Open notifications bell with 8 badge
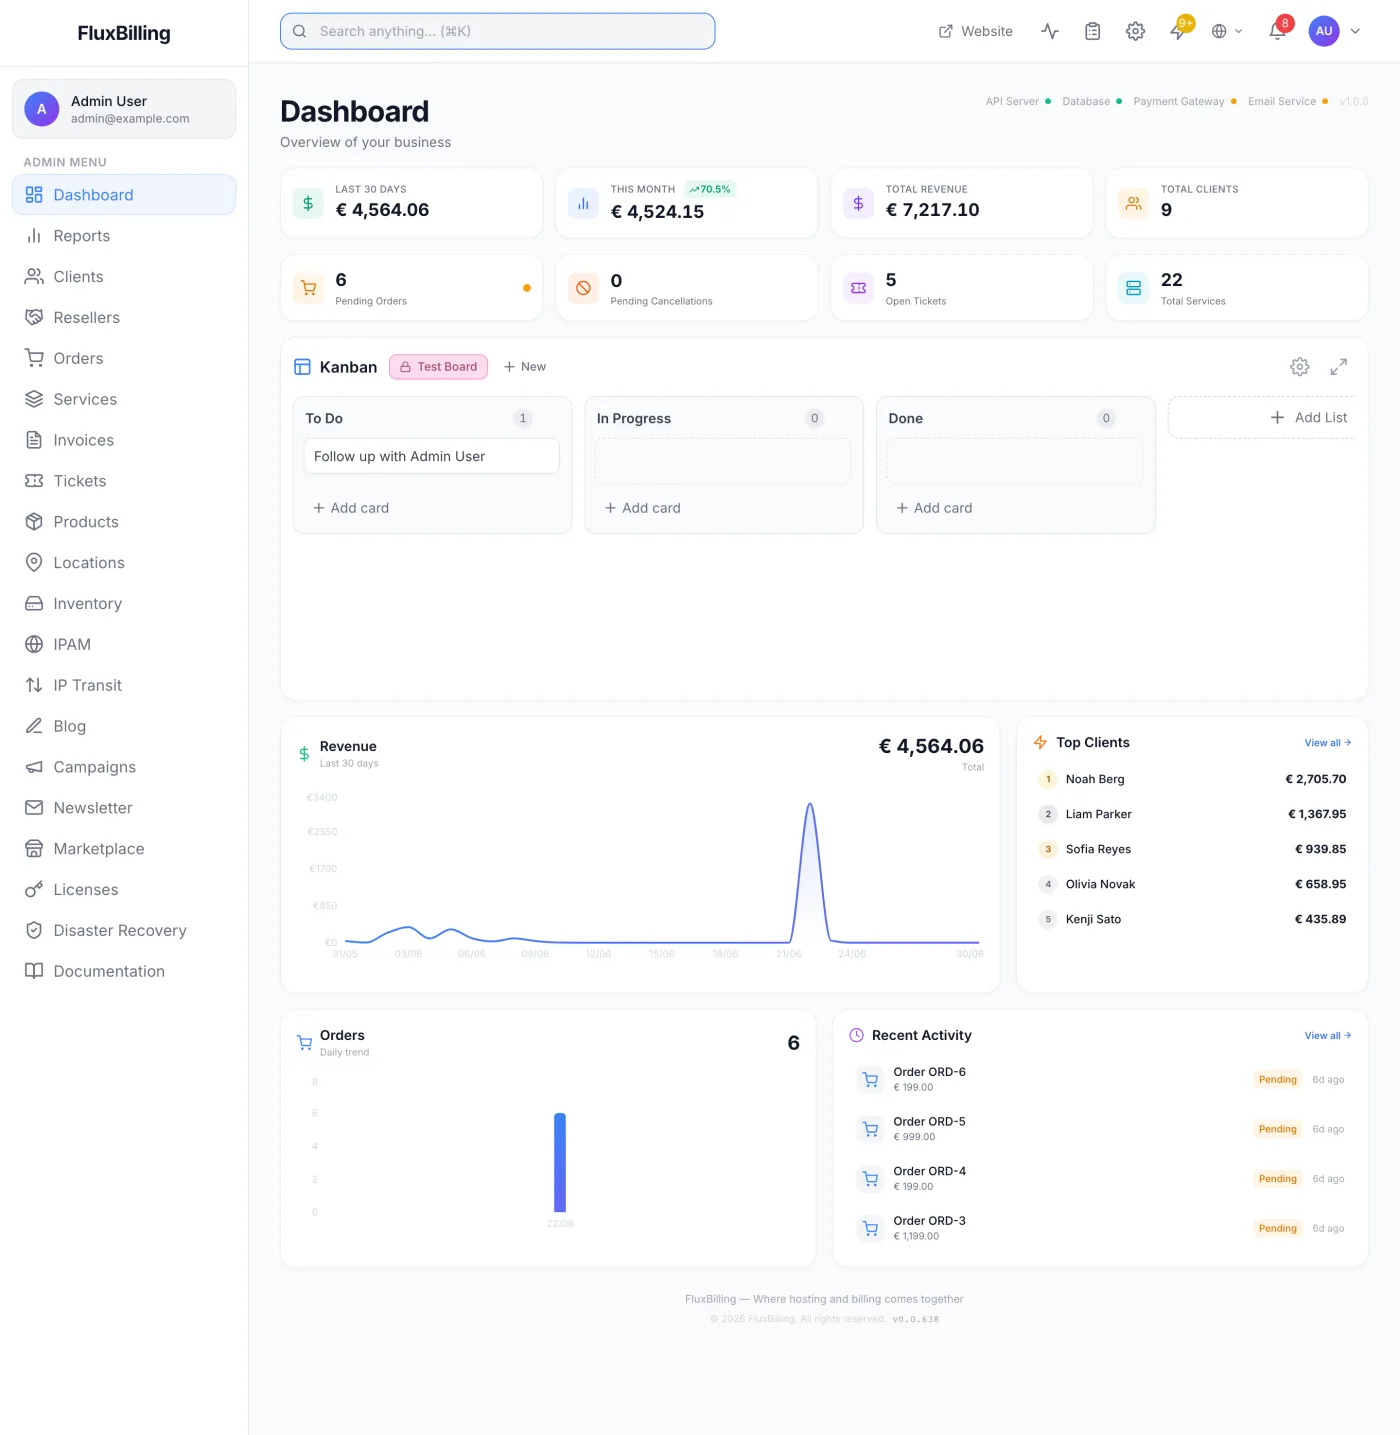Viewport: 1400px width, 1435px height. (1277, 31)
